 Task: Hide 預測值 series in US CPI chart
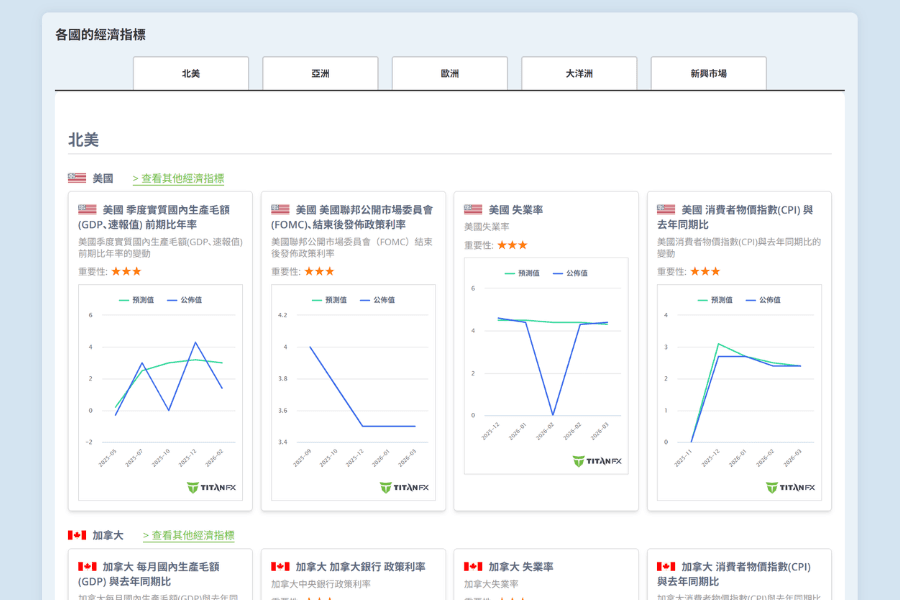tap(717, 300)
